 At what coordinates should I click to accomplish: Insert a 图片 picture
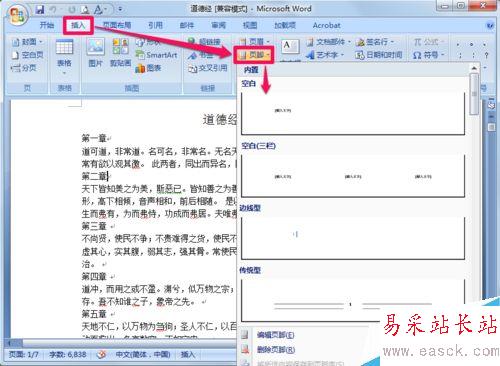point(95,53)
